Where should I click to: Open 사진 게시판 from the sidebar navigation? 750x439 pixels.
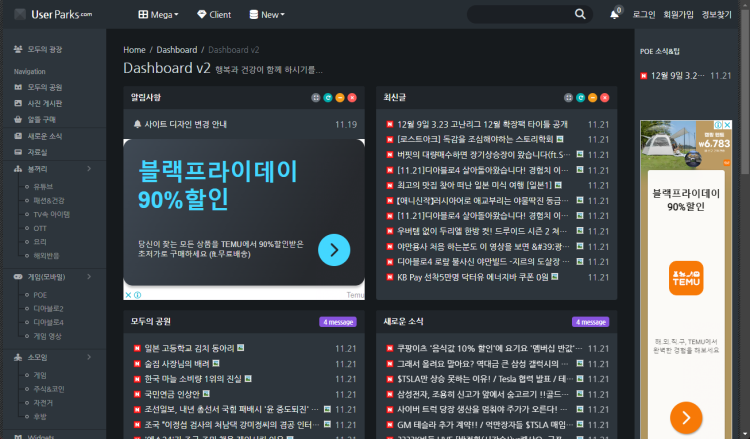(43, 103)
